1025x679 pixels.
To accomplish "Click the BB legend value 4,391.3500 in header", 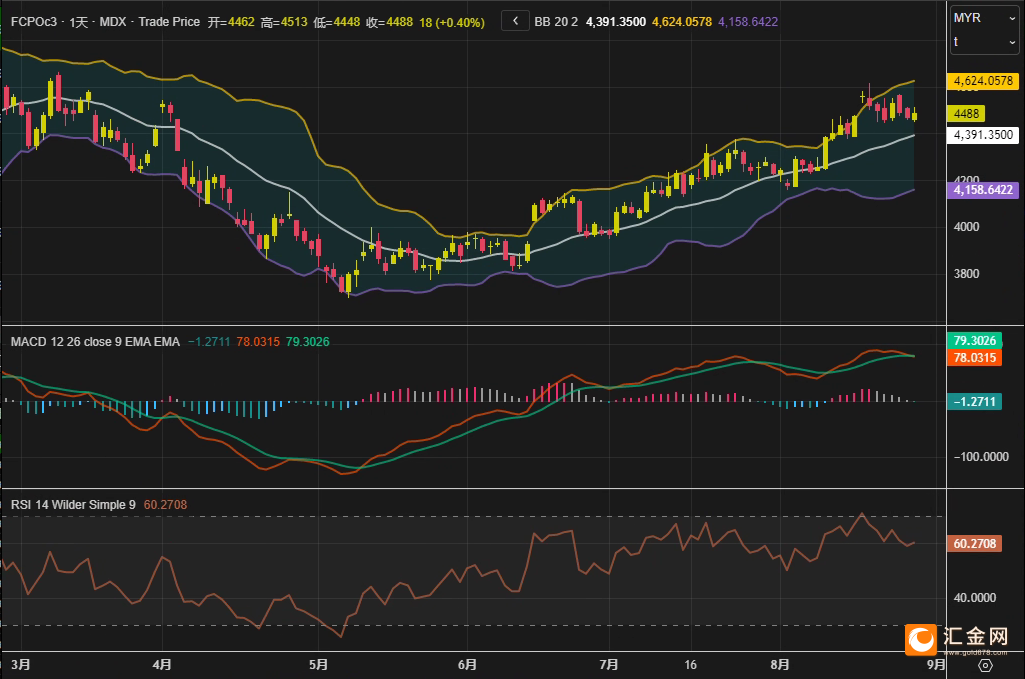I will click(x=616, y=22).
